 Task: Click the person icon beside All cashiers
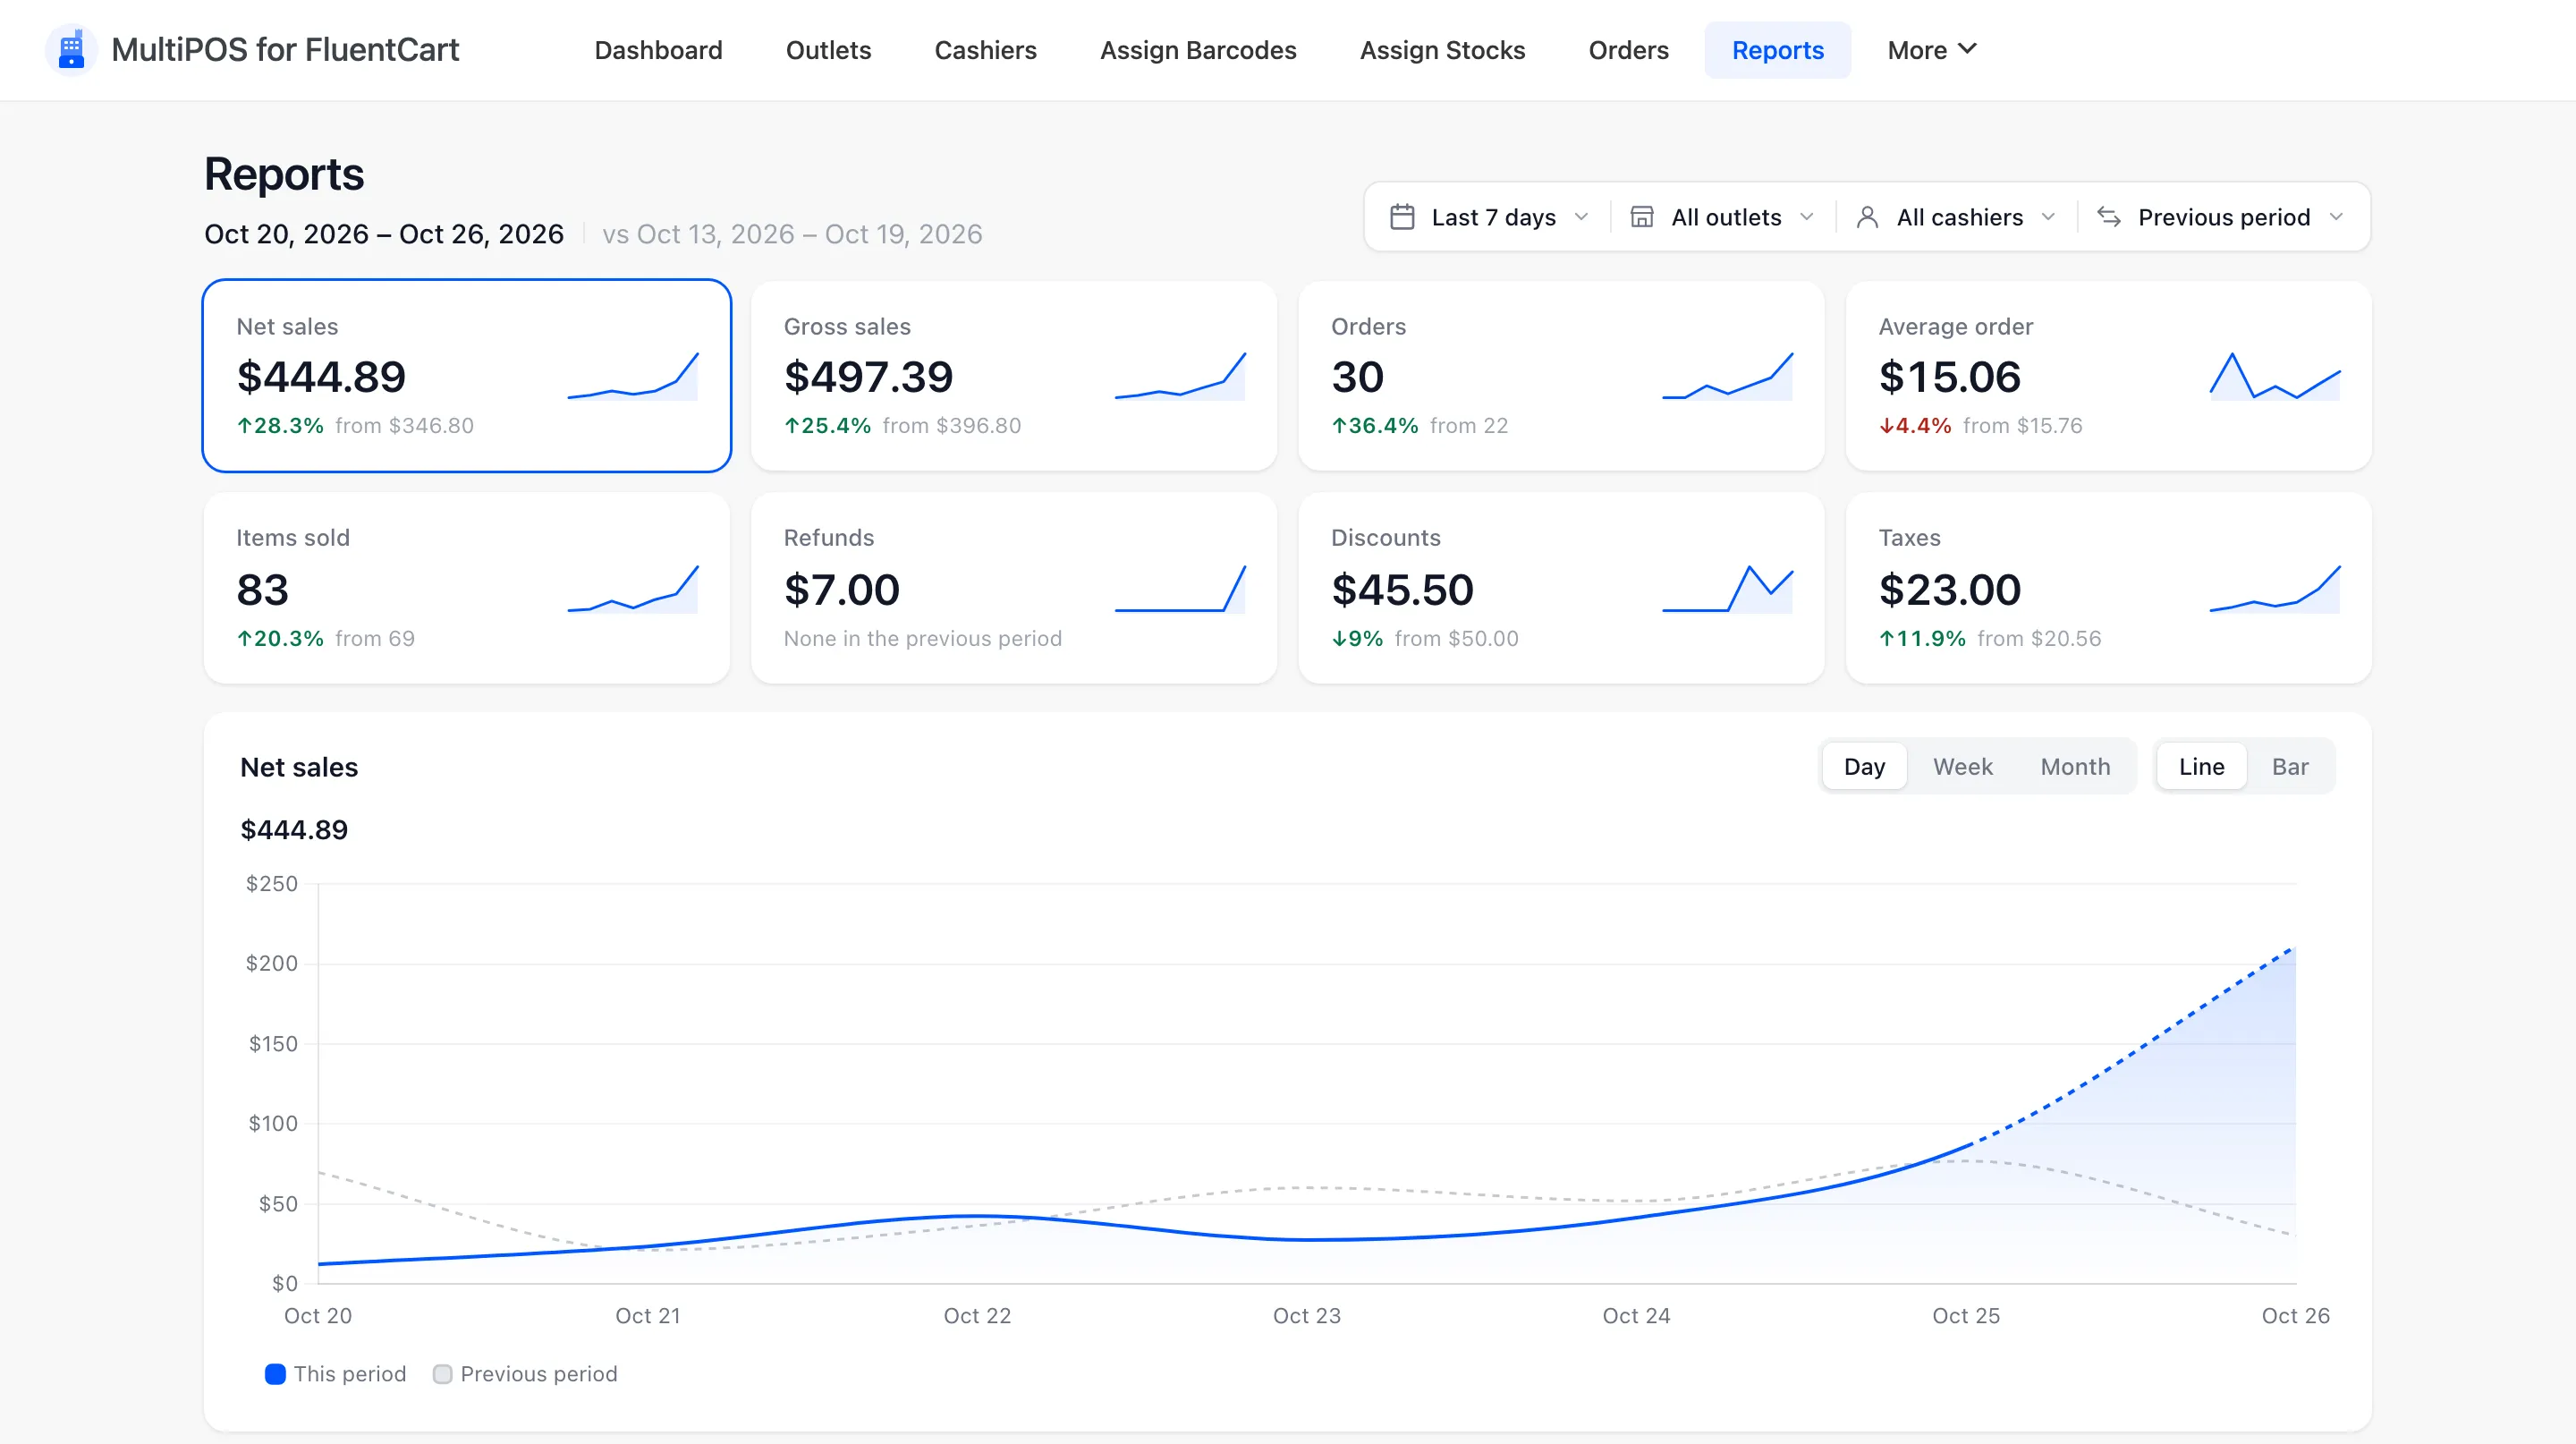coord(1867,217)
